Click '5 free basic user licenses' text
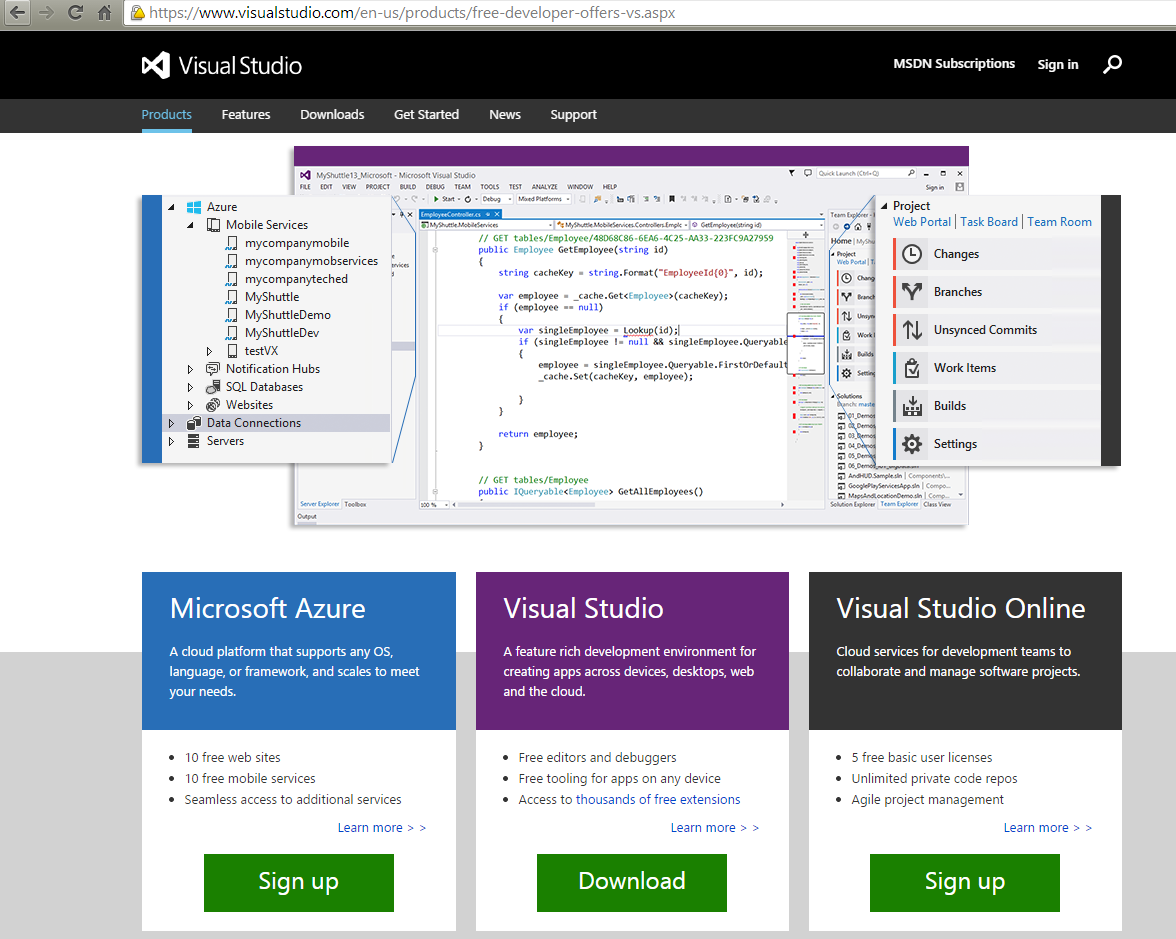Screen dimensions: 1176x939 pyautogui.click(x=922, y=758)
